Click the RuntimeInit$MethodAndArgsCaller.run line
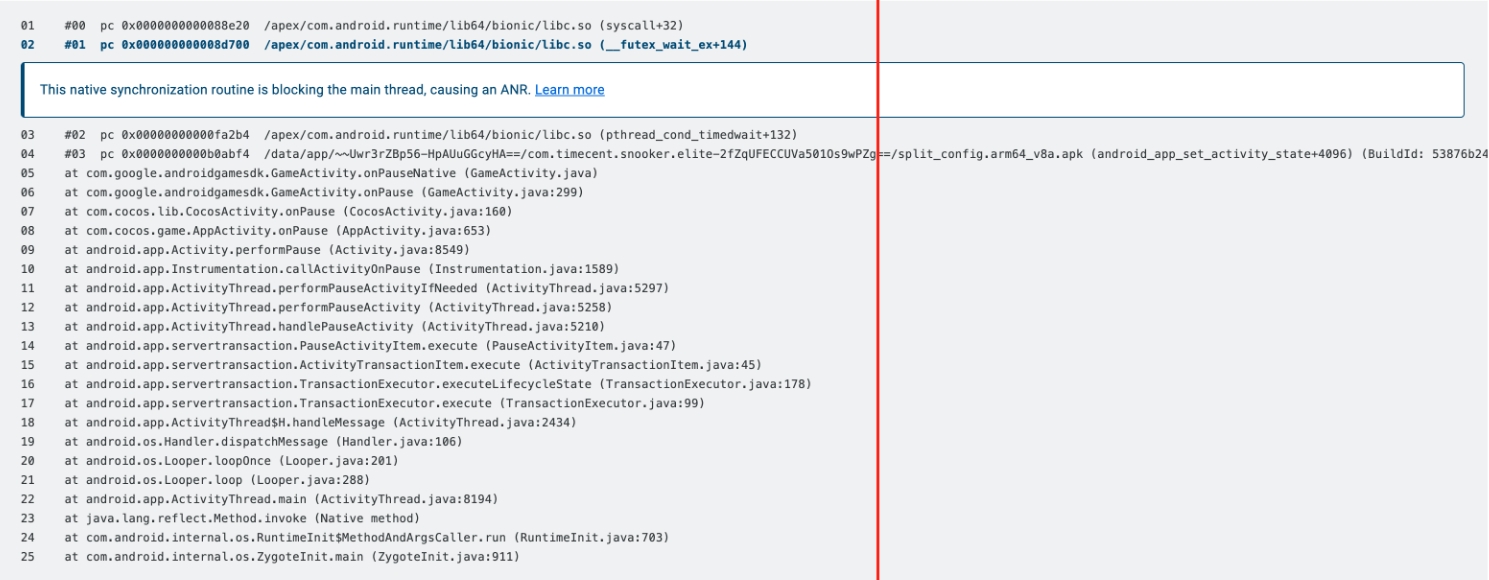 click(366, 538)
